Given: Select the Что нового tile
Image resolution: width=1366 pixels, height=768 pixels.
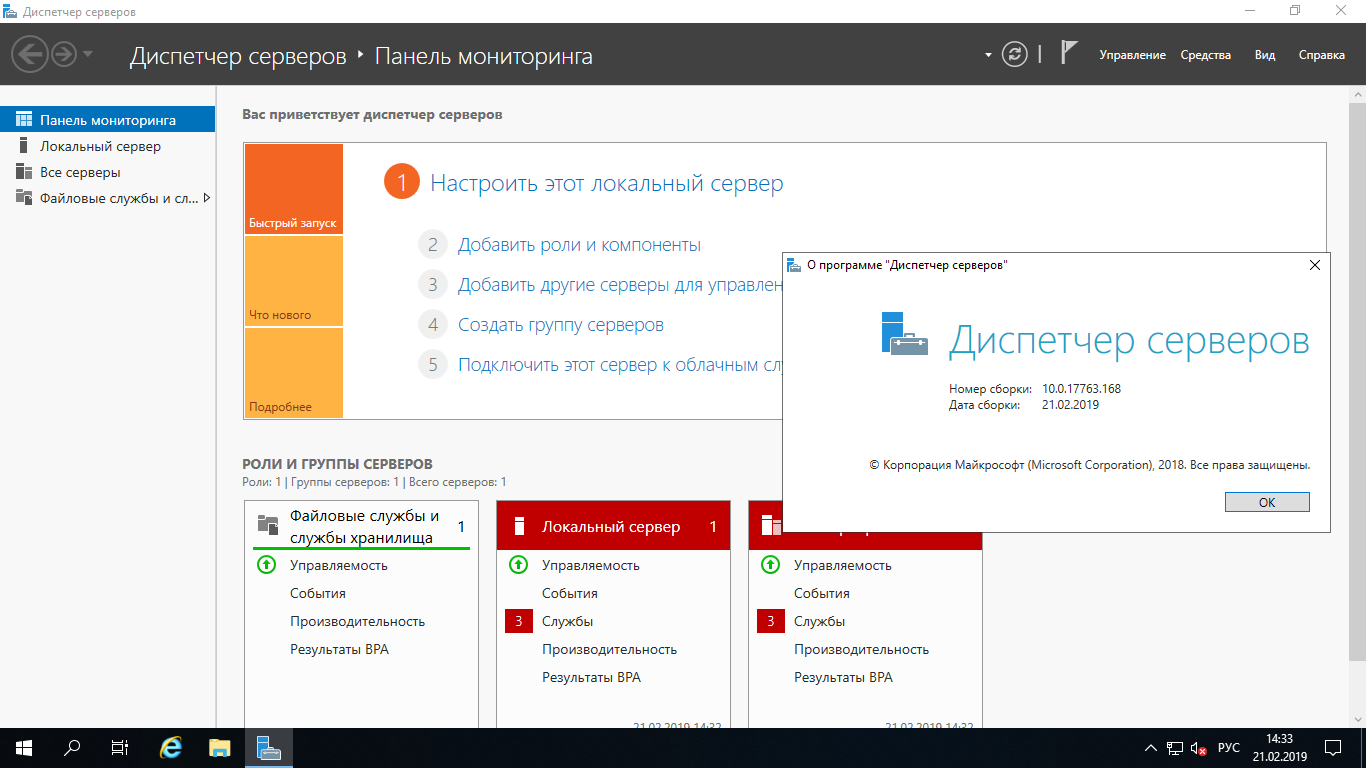Looking at the screenshot, I should pyautogui.click(x=293, y=281).
